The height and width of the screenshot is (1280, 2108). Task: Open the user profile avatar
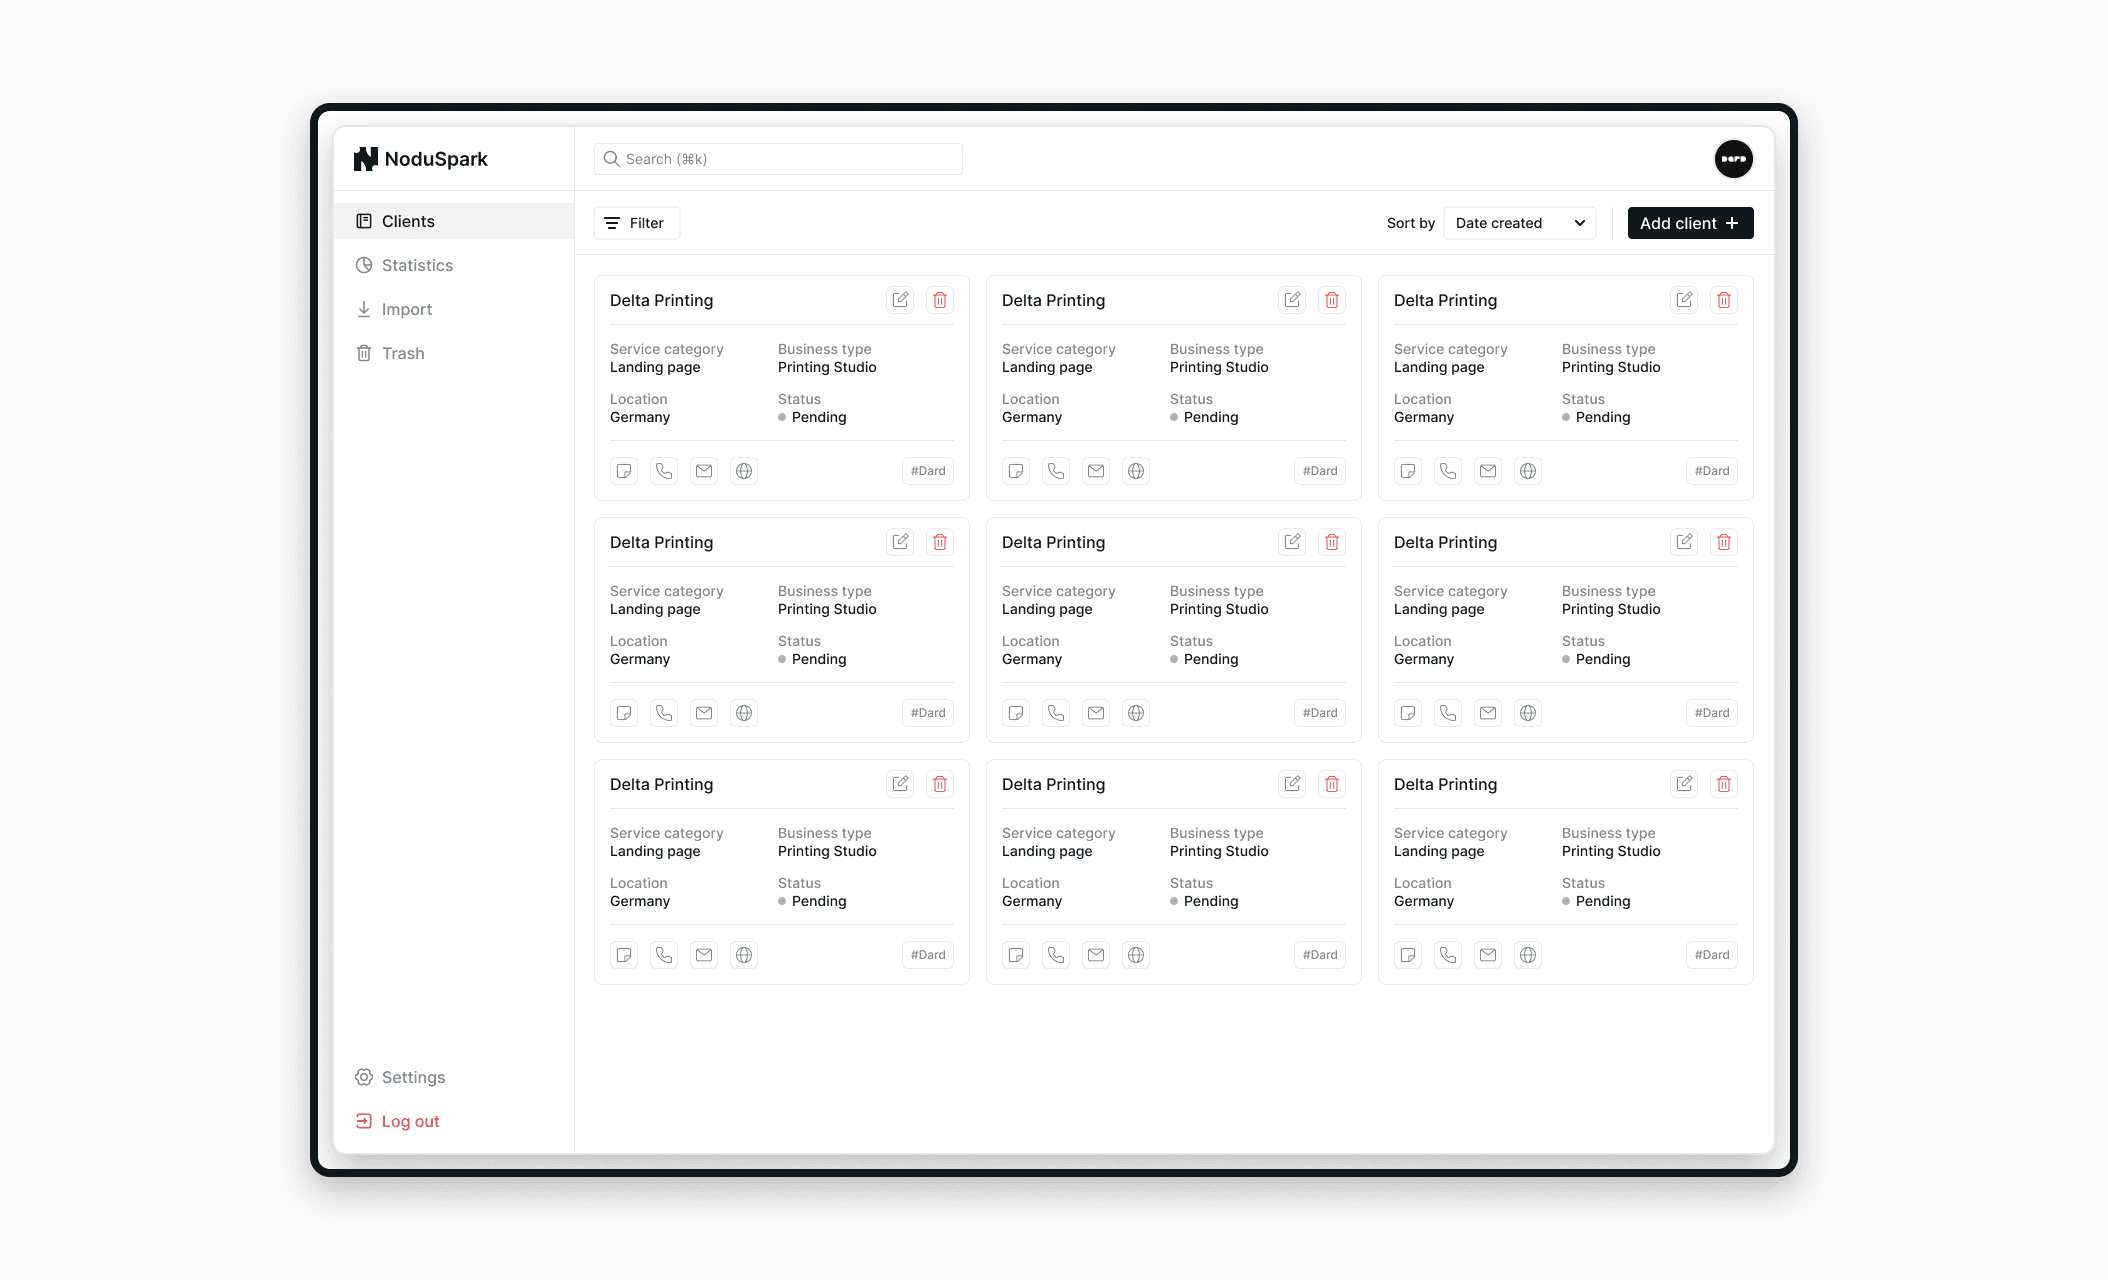coord(1734,159)
